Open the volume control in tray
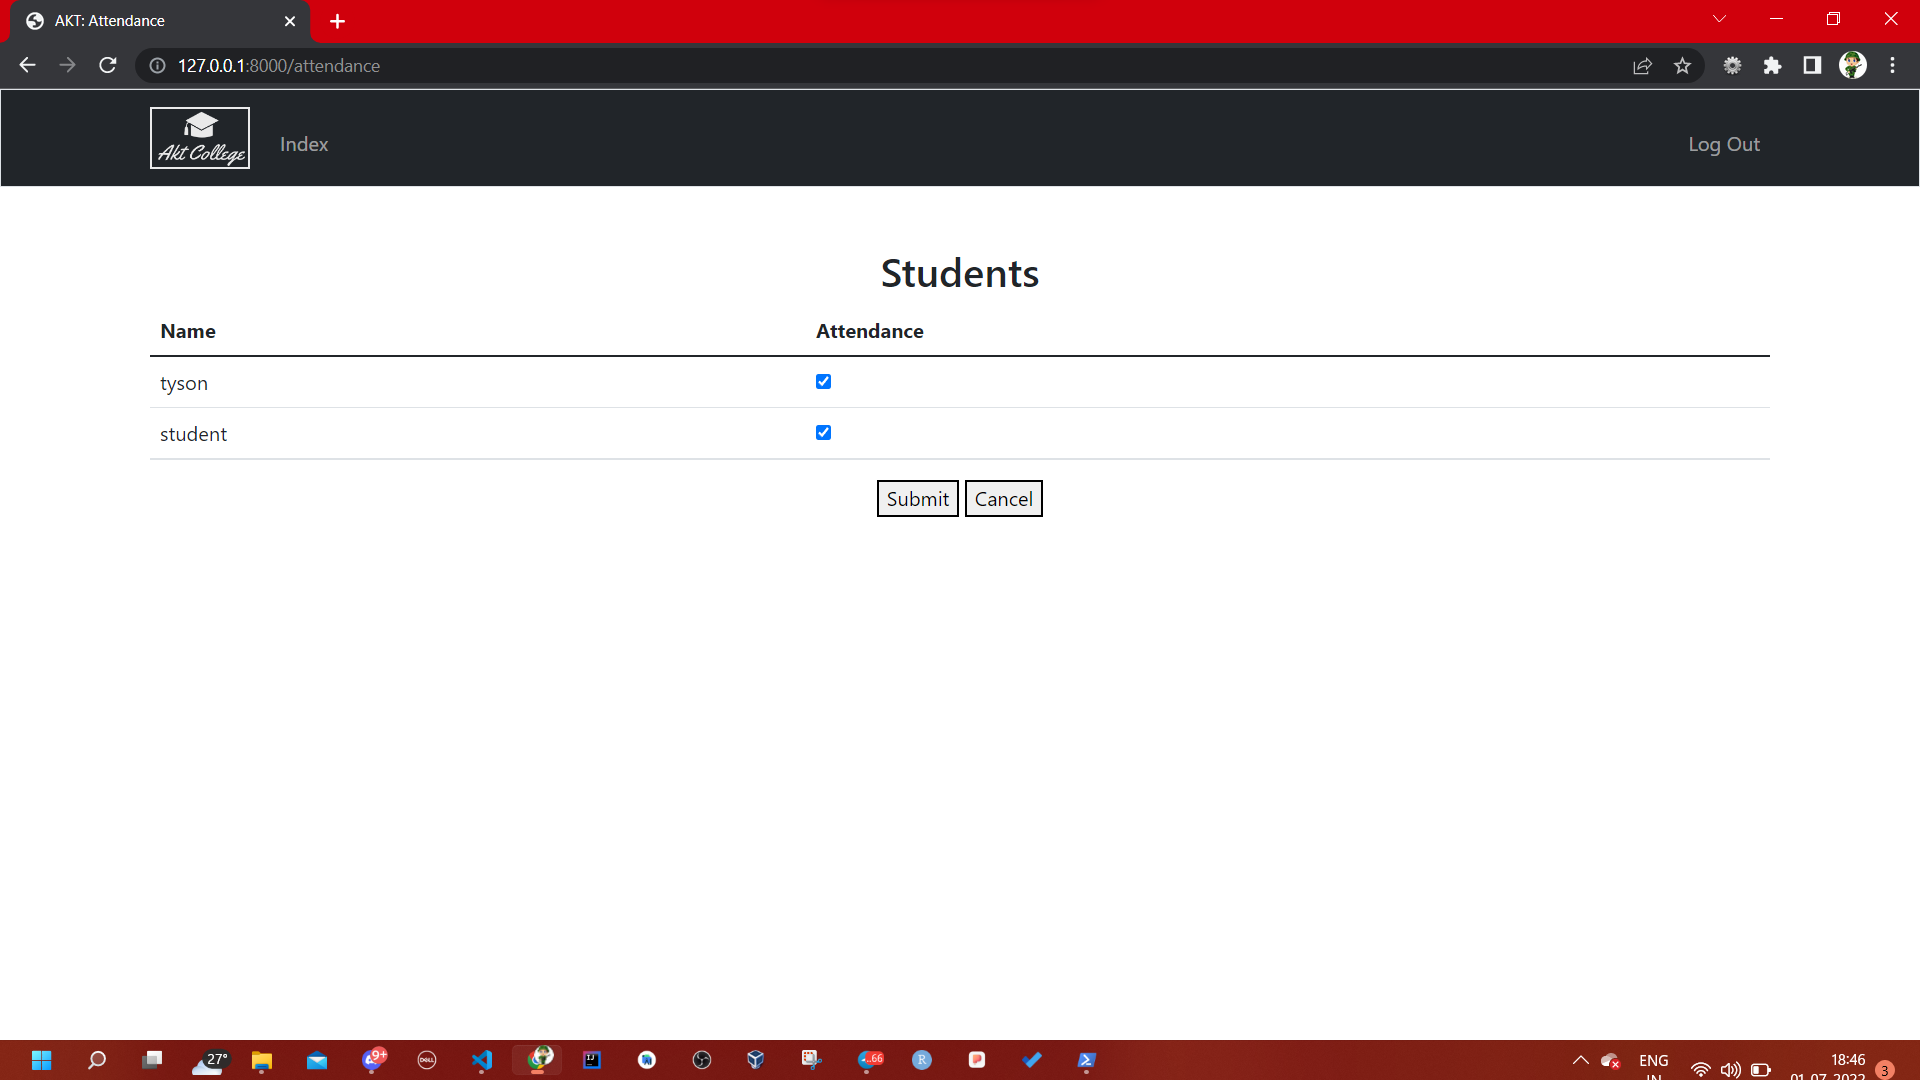Image resolution: width=1920 pixels, height=1080 pixels. pos(1731,1069)
